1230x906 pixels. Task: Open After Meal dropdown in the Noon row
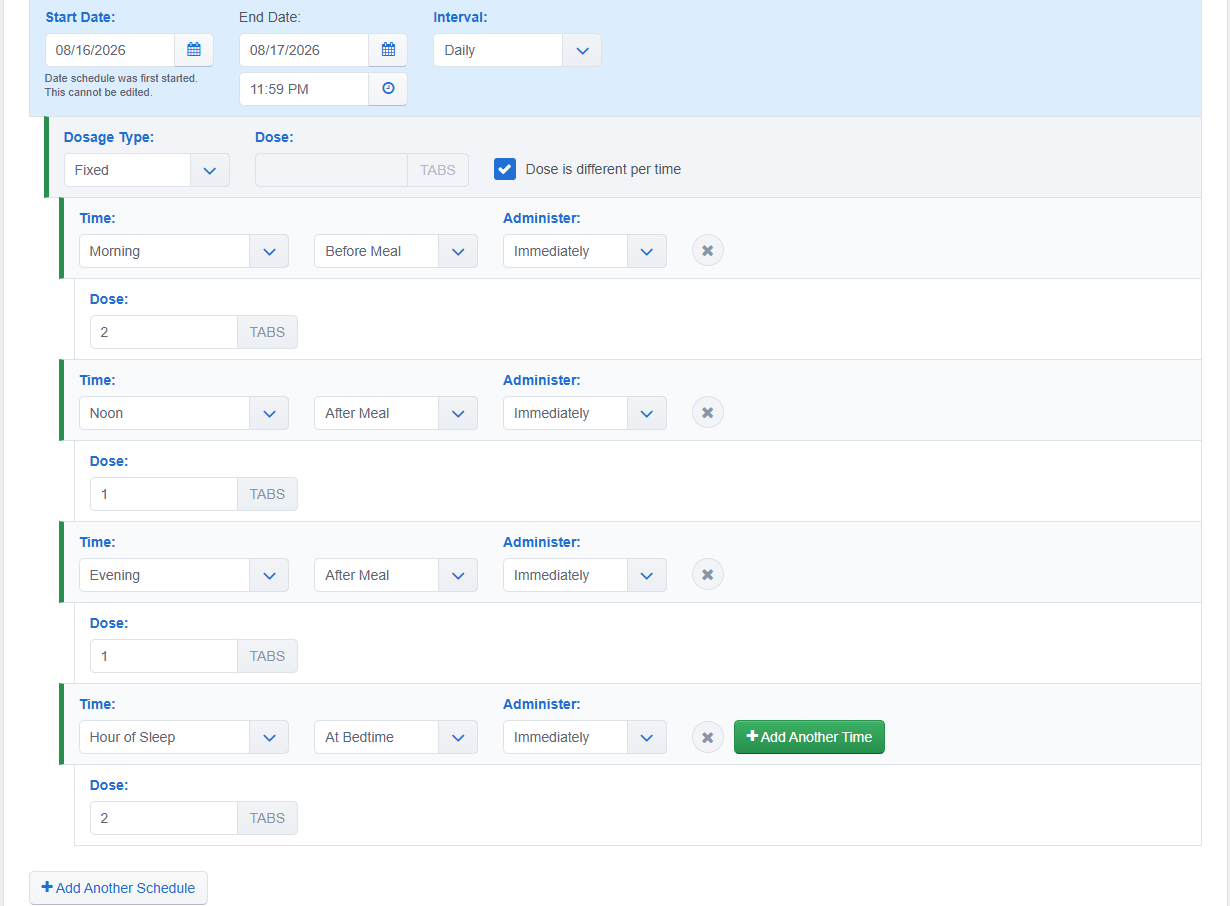pyautogui.click(x=396, y=413)
